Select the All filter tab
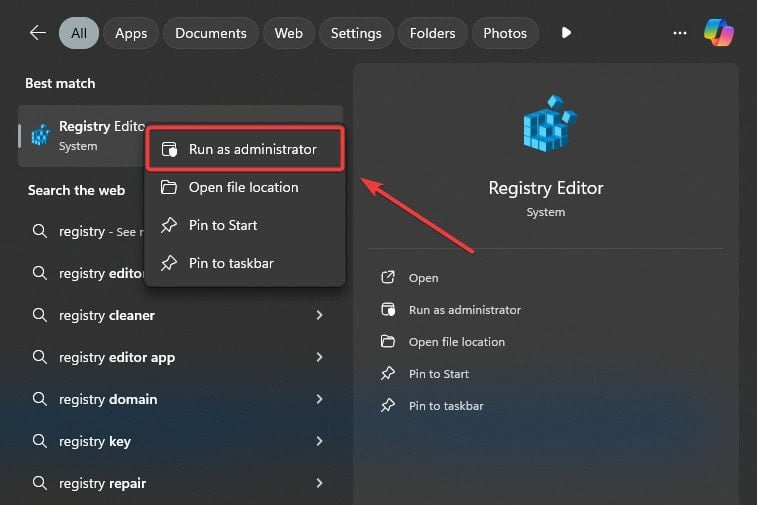757x505 pixels. coord(79,33)
